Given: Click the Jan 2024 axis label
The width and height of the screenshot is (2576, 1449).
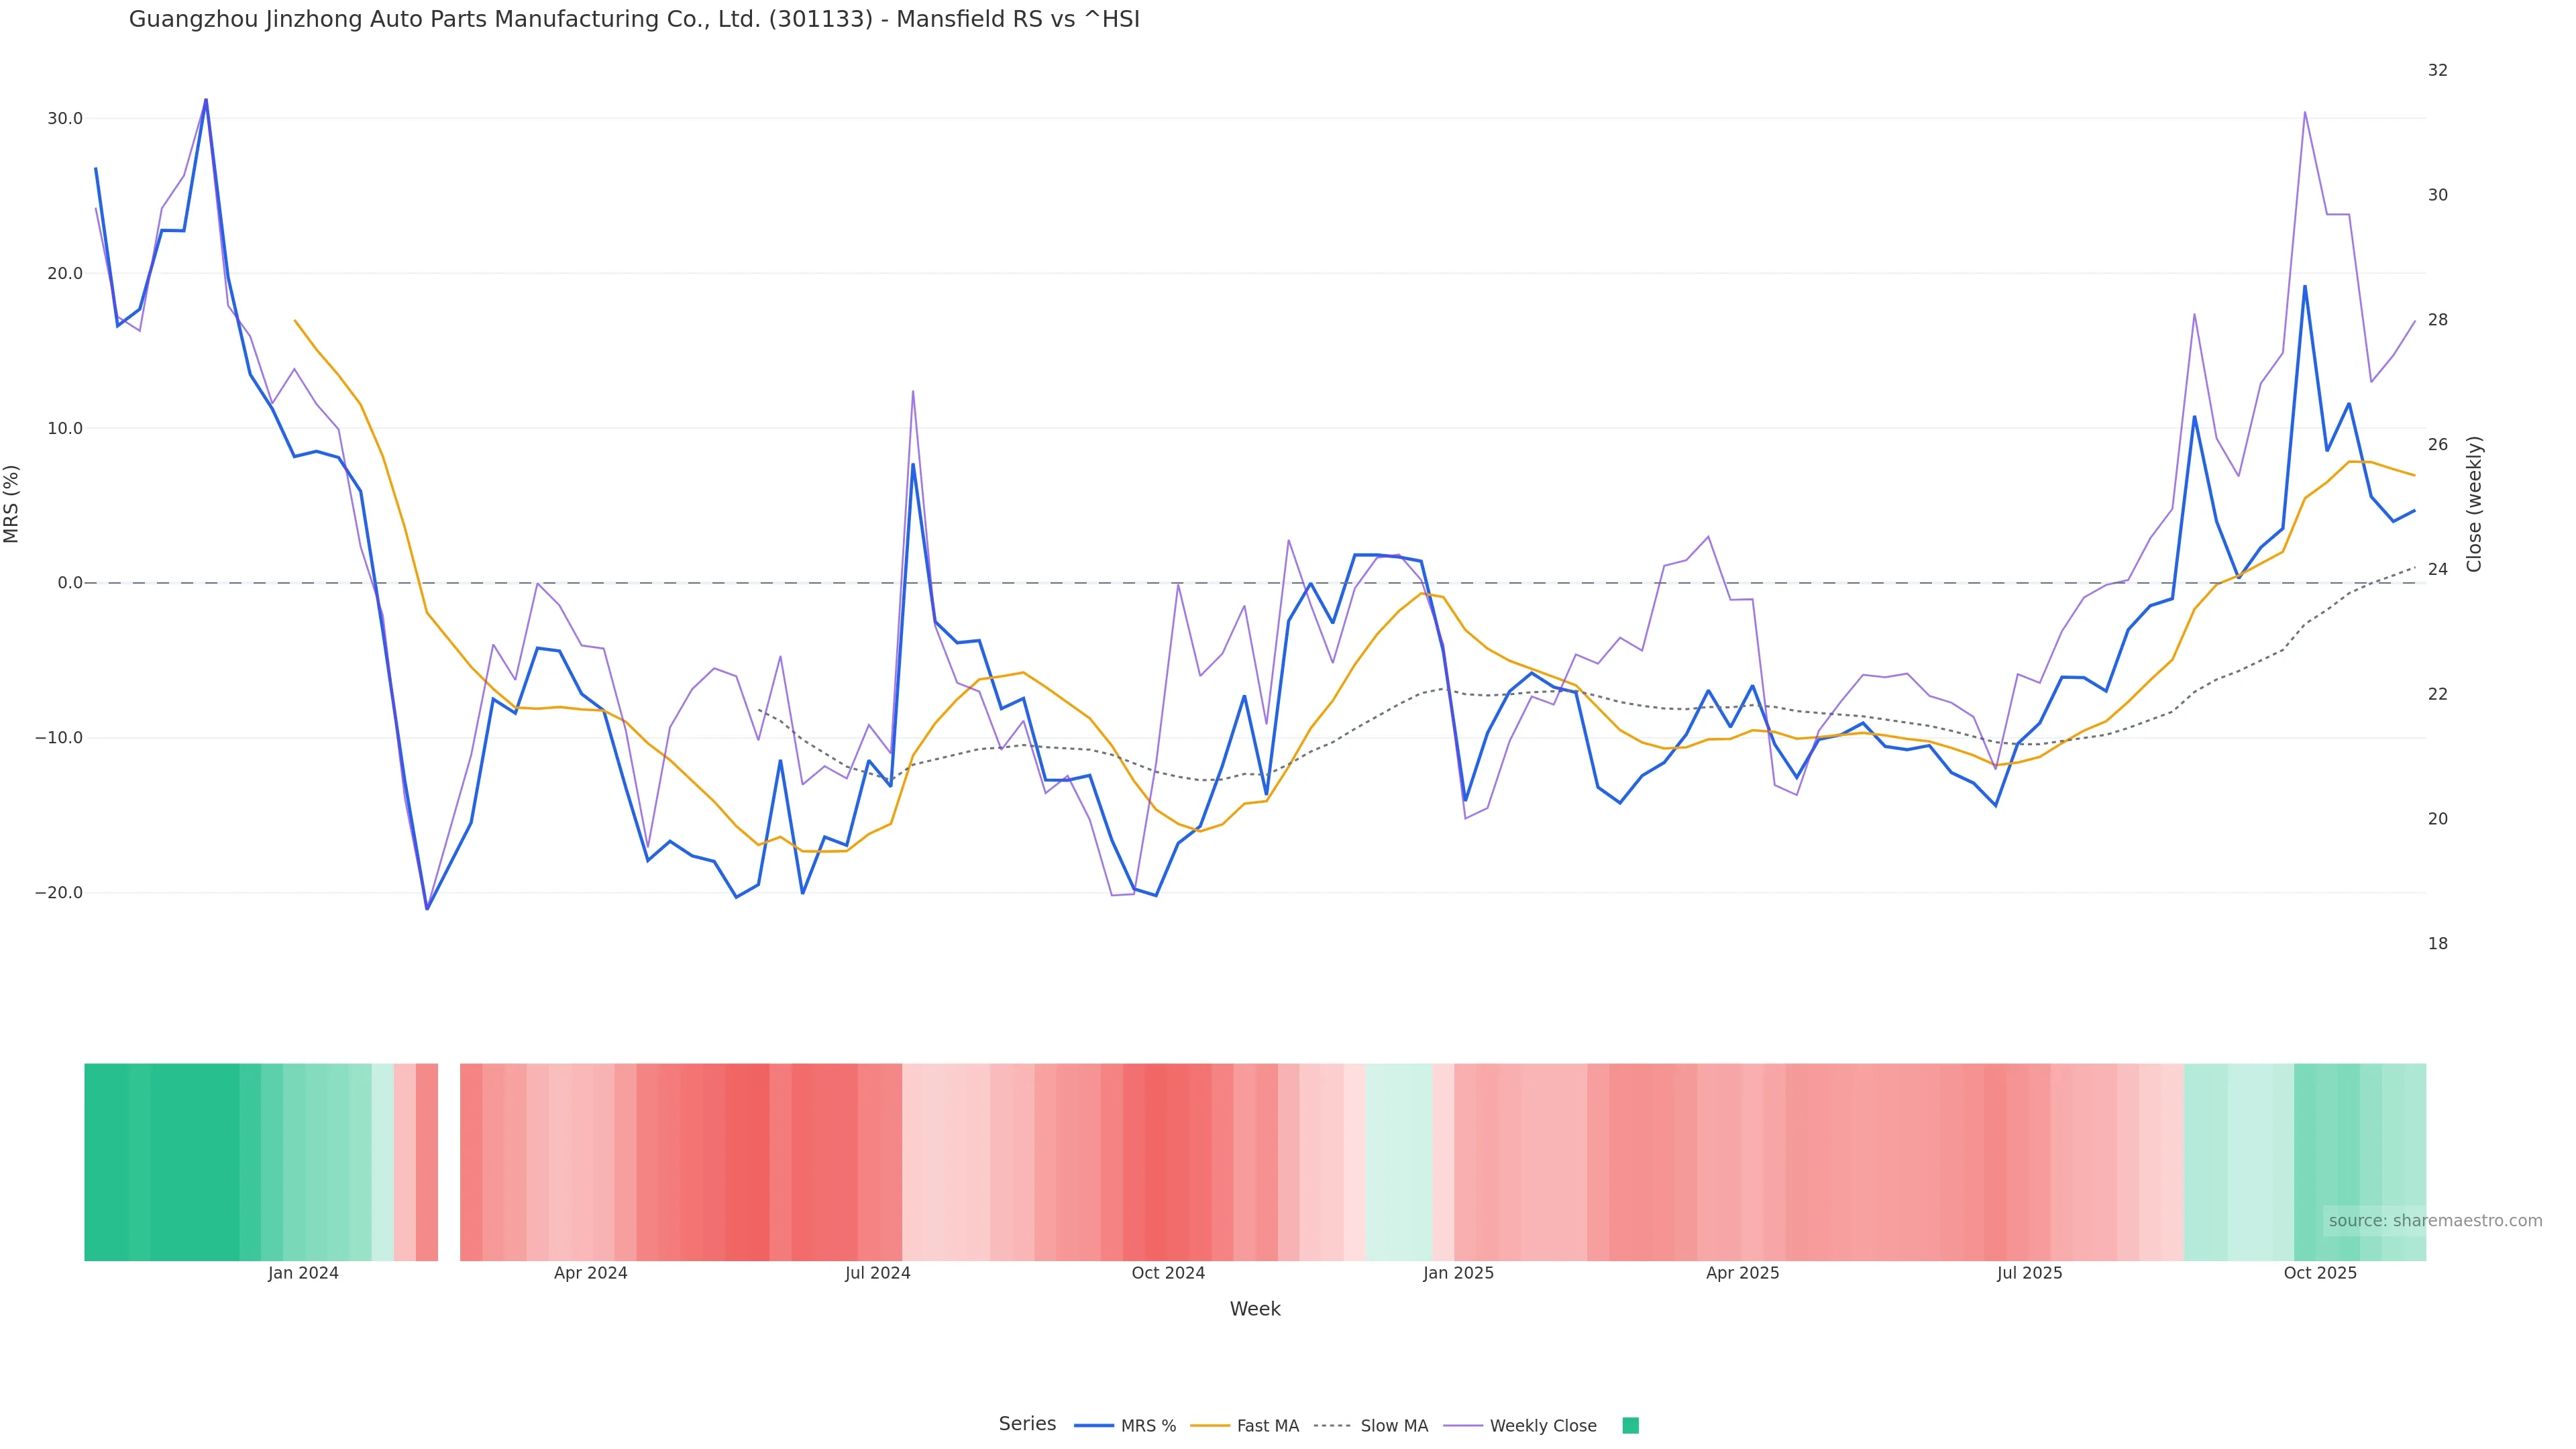Looking at the screenshot, I should pos(303,1273).
